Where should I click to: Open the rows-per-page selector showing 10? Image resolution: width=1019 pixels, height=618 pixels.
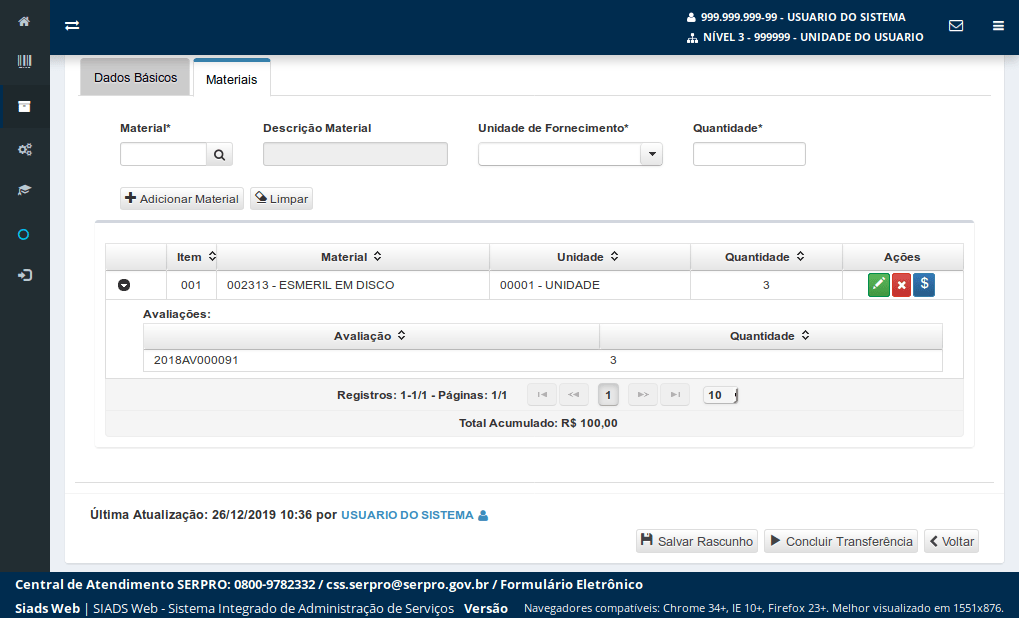(720, 395)
